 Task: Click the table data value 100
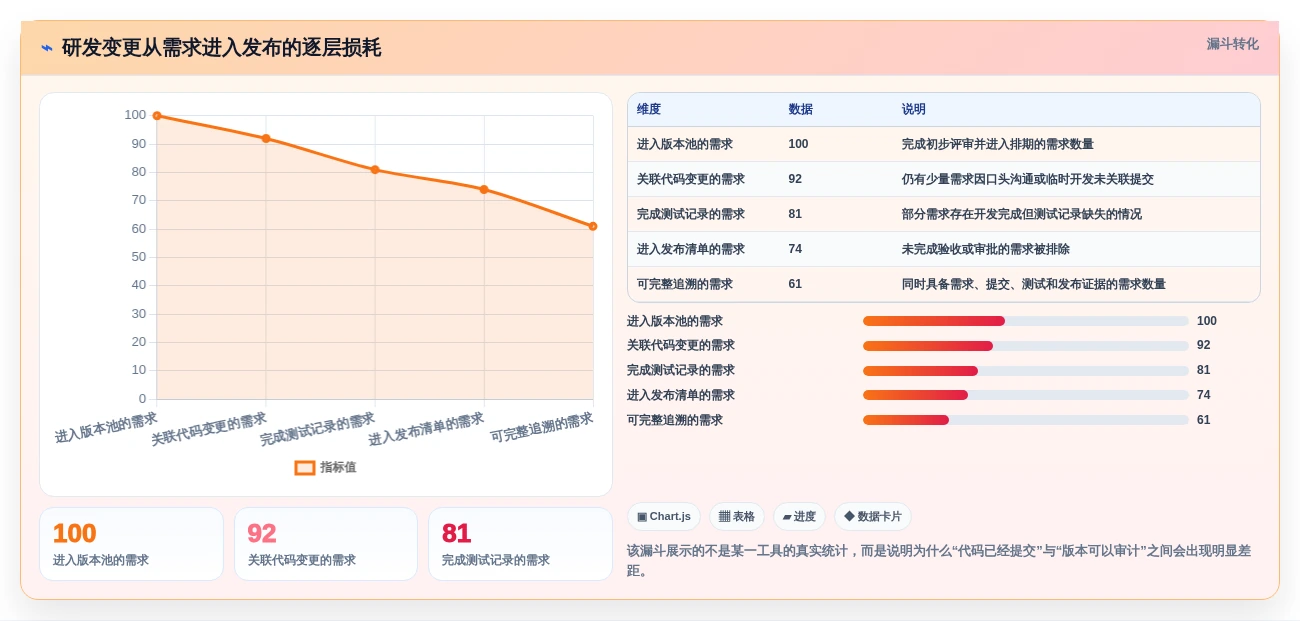[x=798, y=144]
